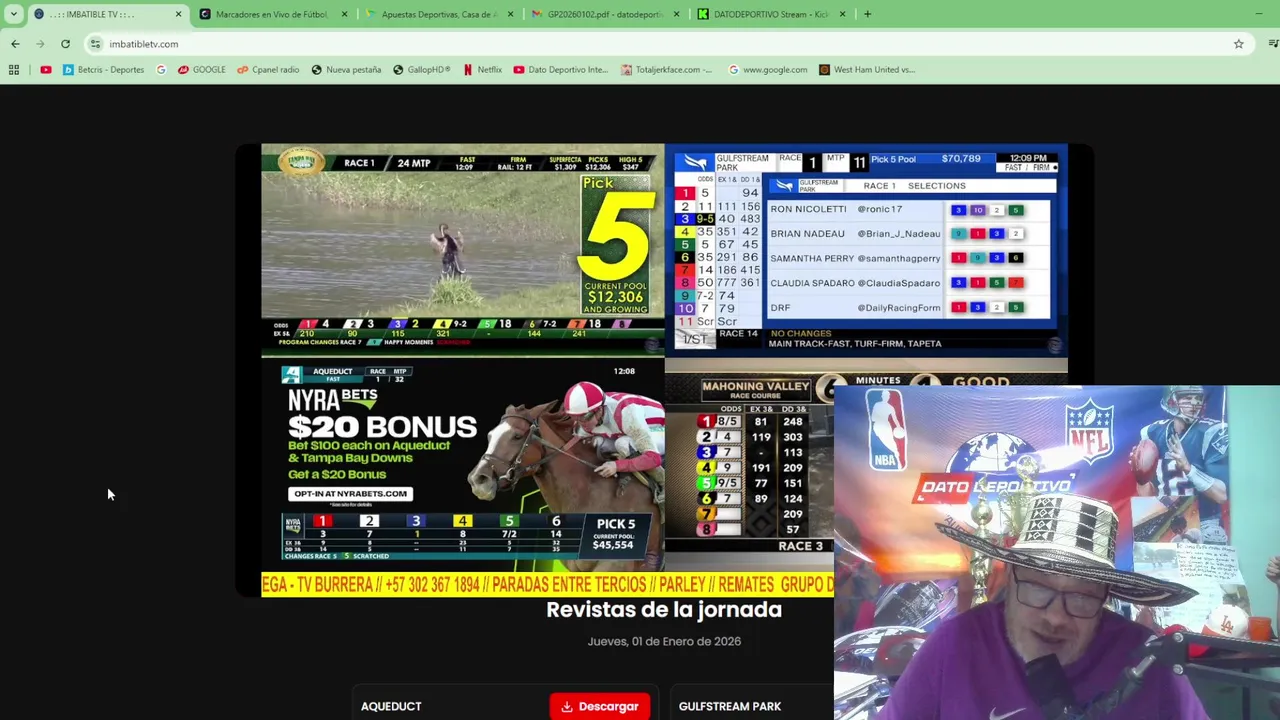This screenshot has height=720, width=1280.
Task: Click the Tampa Bay Race 1 video feed
Action: point(462,250)
